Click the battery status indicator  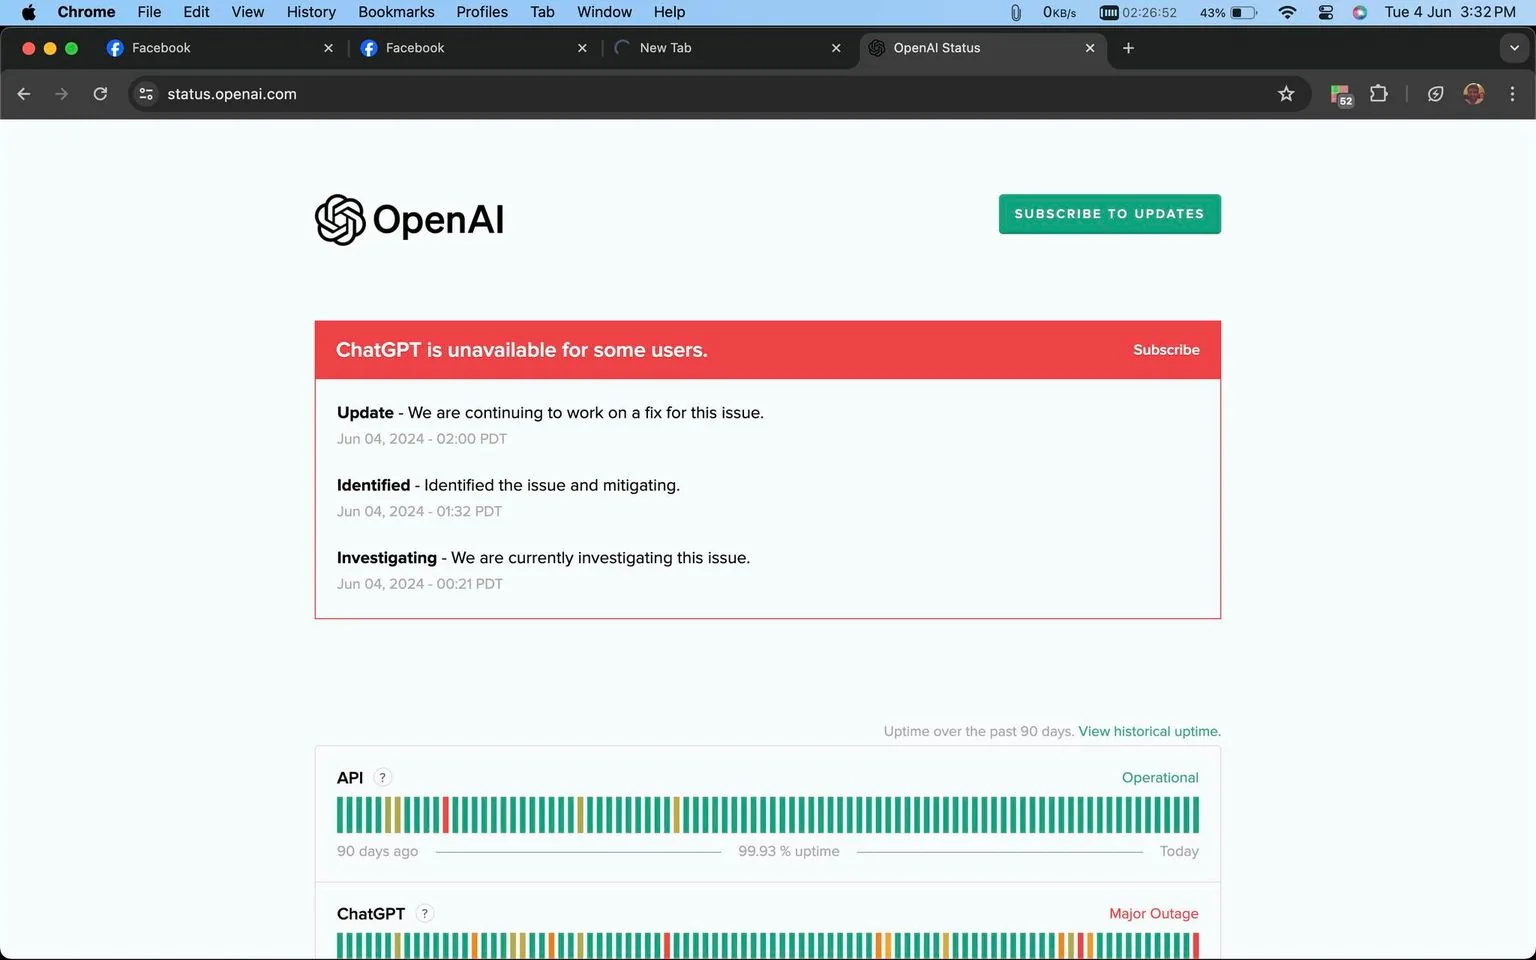coord(1228,12)
